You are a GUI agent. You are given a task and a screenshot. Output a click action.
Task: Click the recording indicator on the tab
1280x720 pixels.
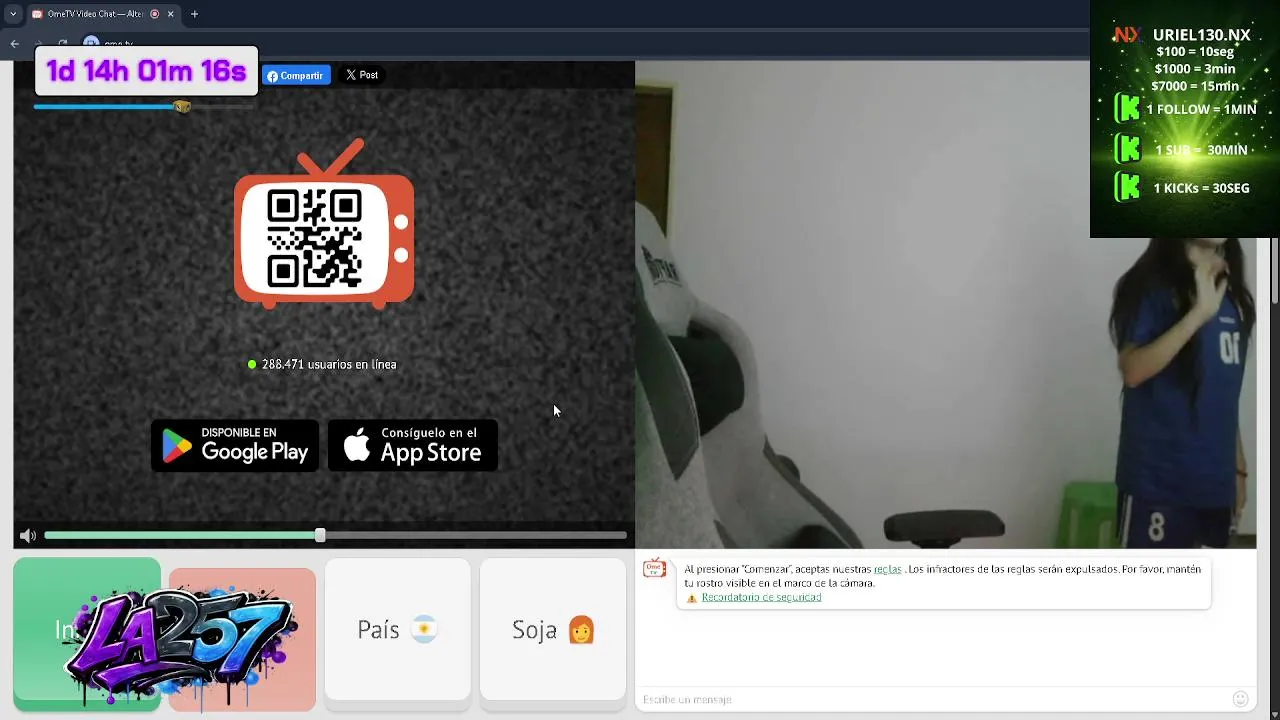[155, 14]
